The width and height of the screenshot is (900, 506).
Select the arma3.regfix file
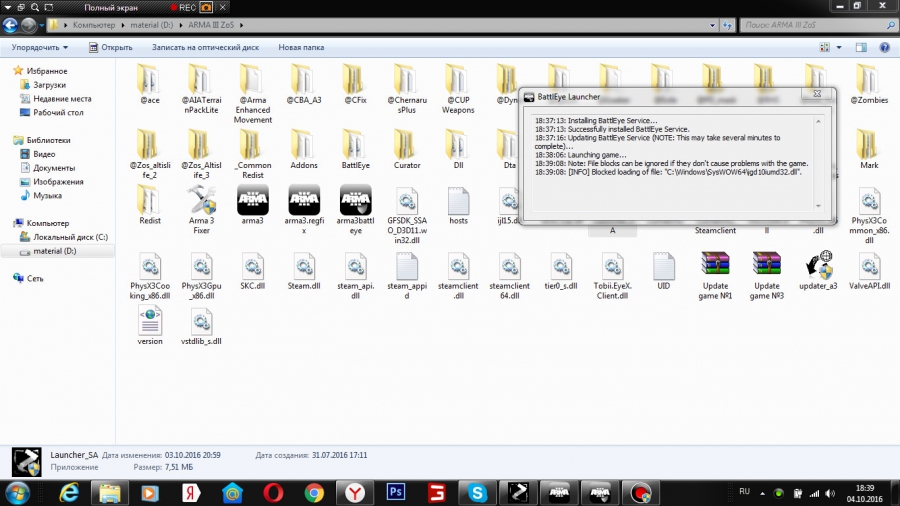click(304, 210)
